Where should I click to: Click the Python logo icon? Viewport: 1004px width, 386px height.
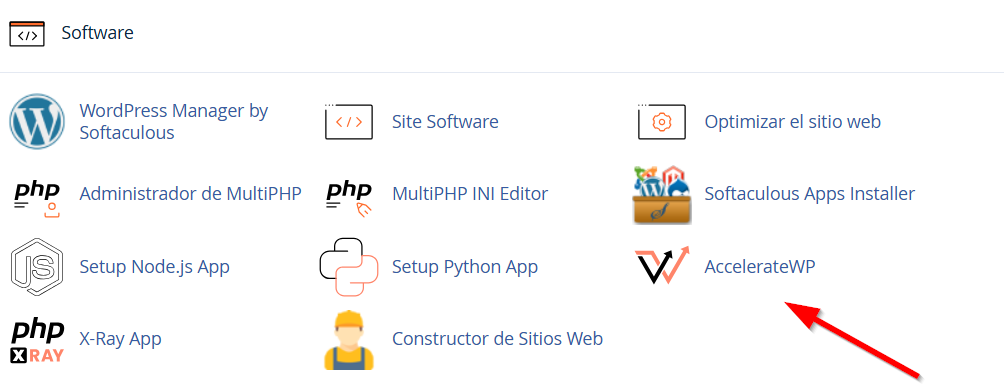349,267
